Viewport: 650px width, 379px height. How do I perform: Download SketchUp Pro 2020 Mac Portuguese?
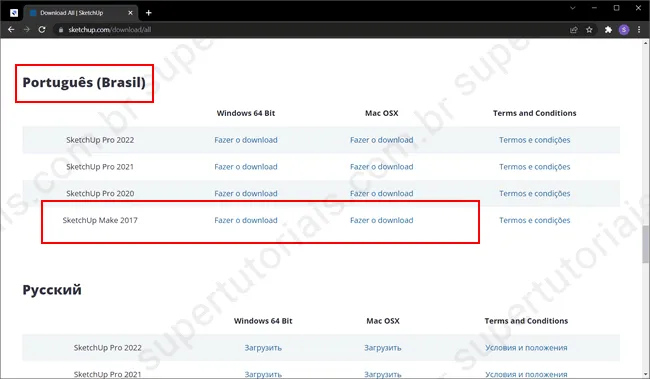(381, 194)
